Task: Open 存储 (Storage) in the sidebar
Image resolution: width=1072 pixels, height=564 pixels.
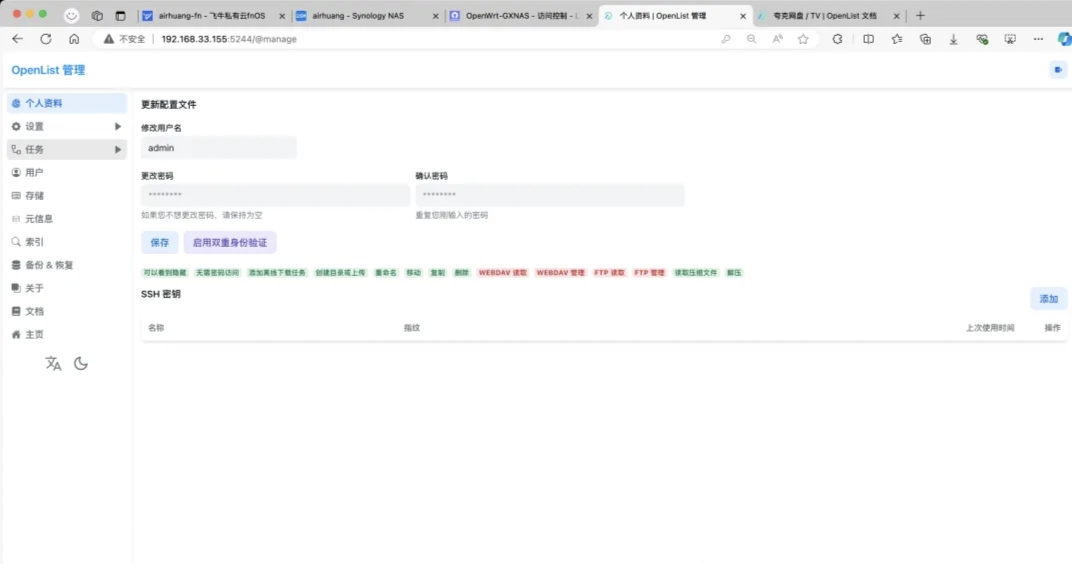Action: tap(34, 195)
